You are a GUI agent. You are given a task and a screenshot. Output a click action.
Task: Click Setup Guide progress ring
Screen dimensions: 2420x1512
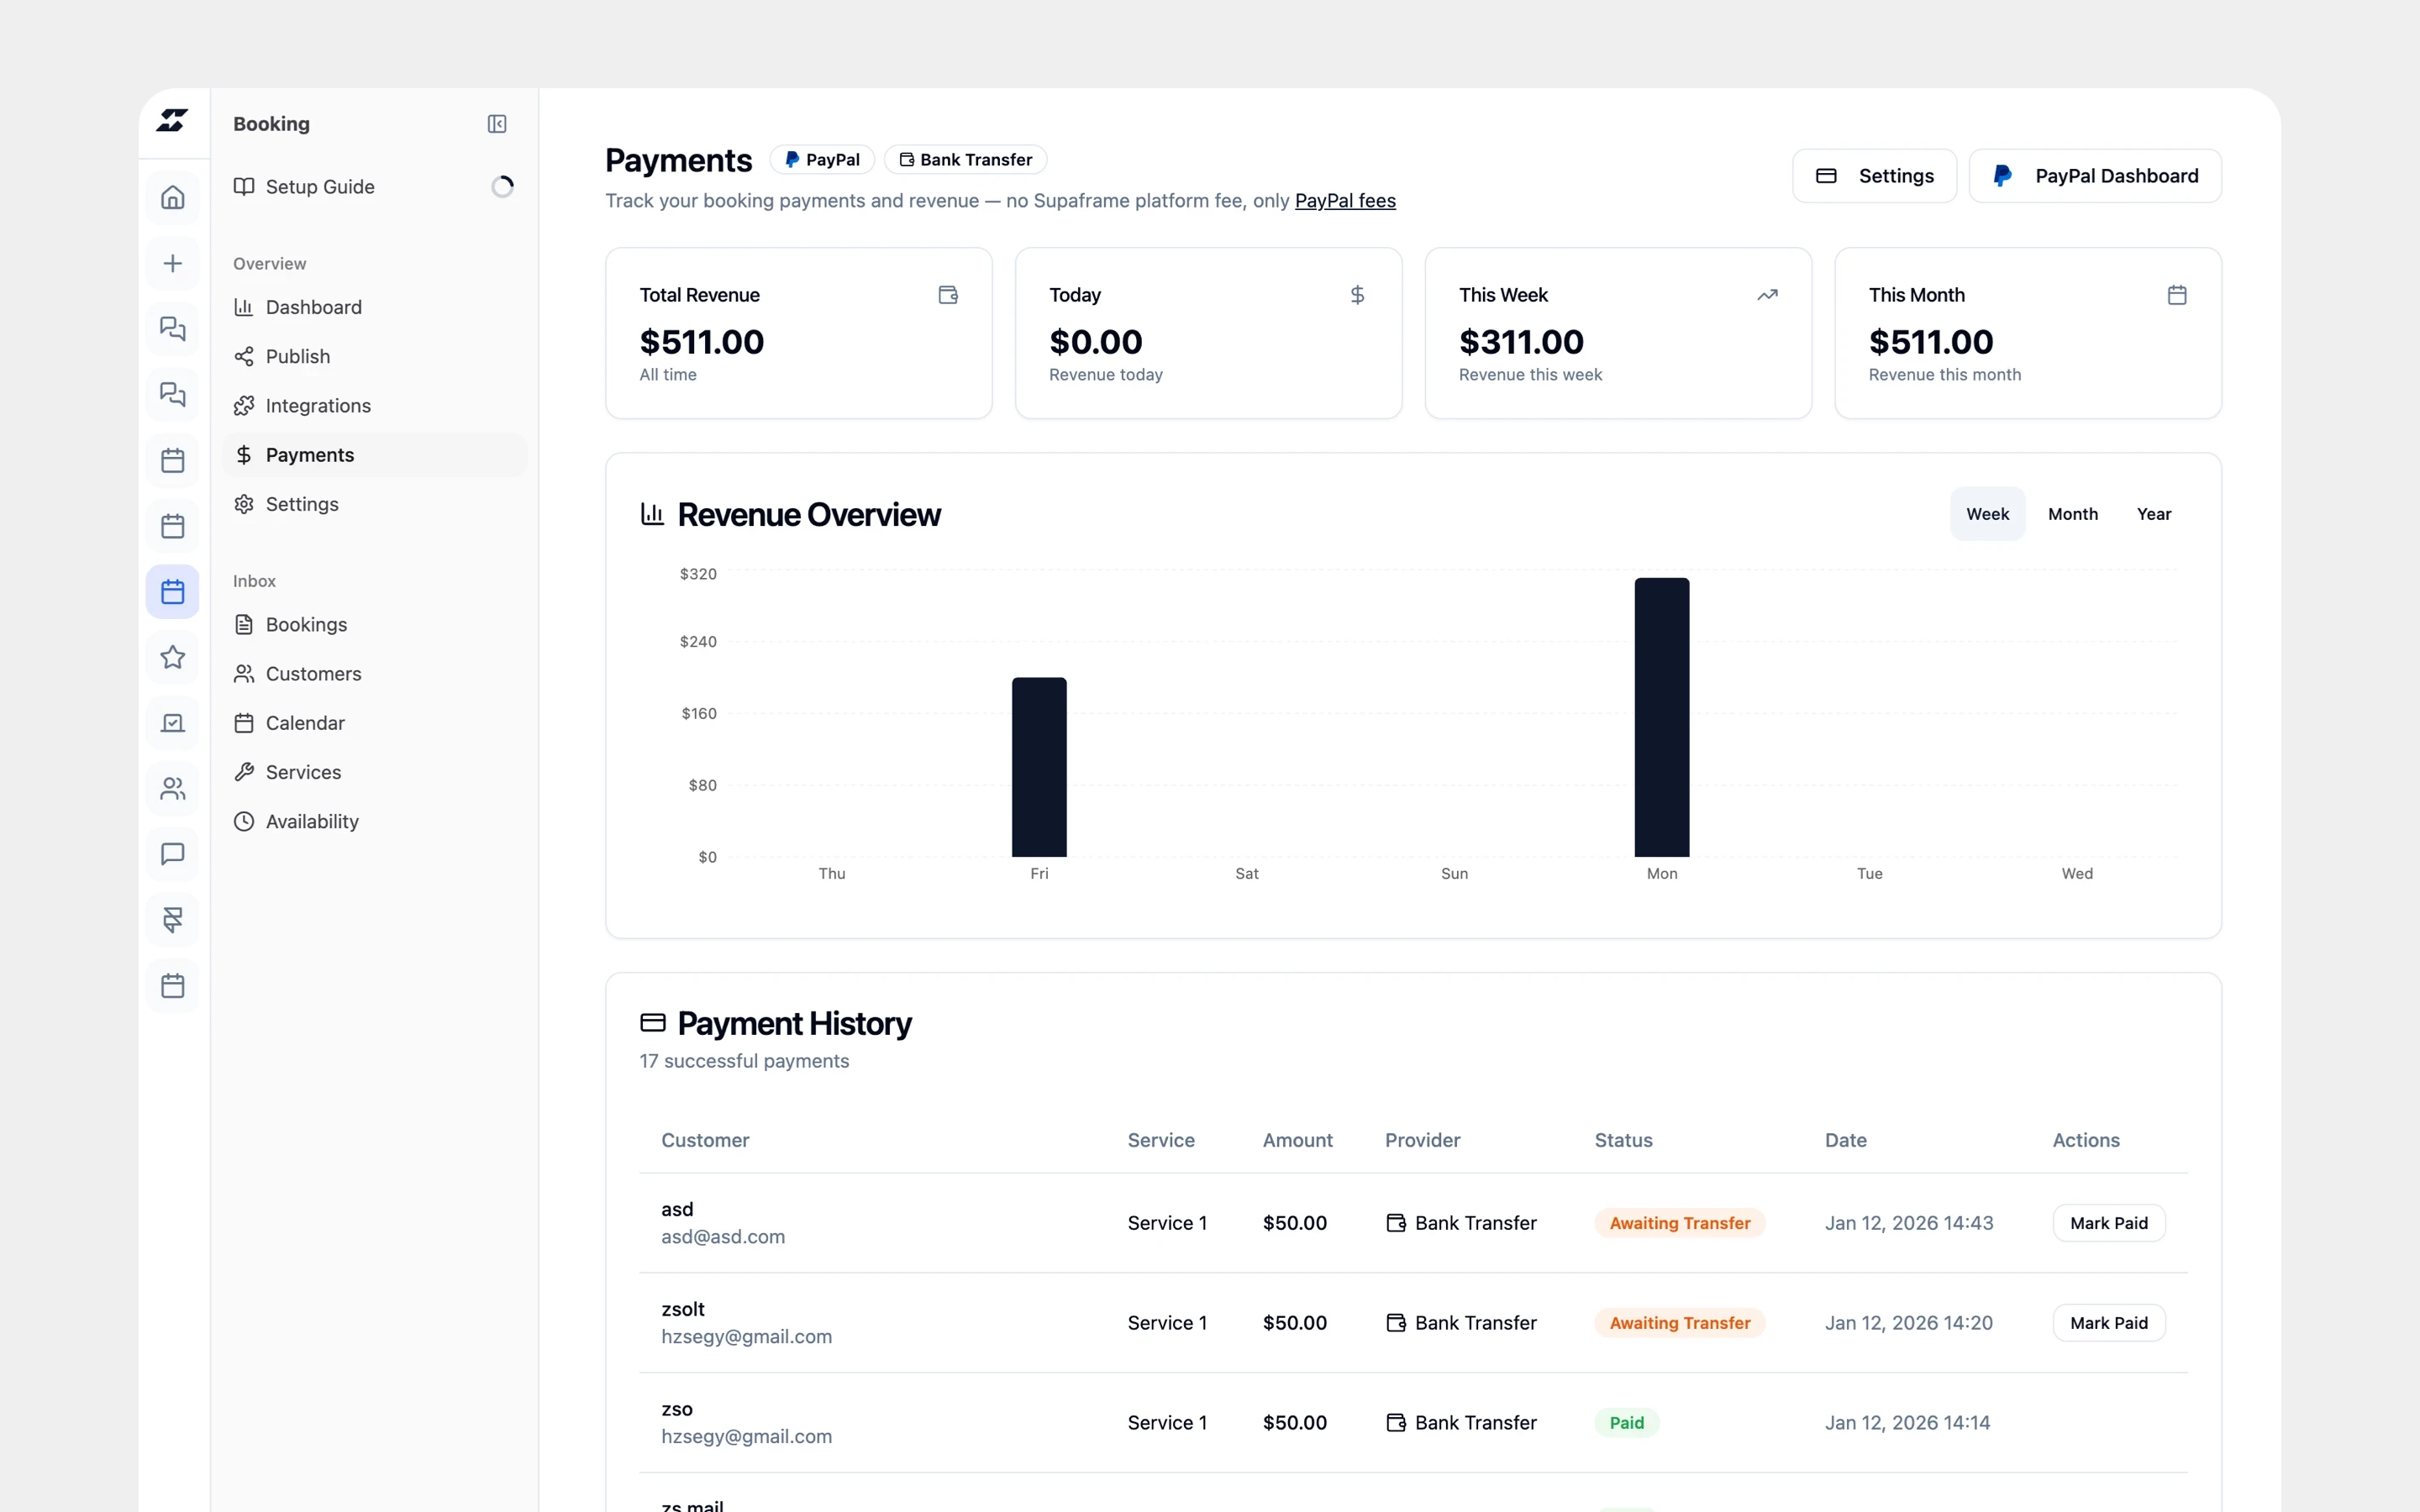(x=502, y=187)
